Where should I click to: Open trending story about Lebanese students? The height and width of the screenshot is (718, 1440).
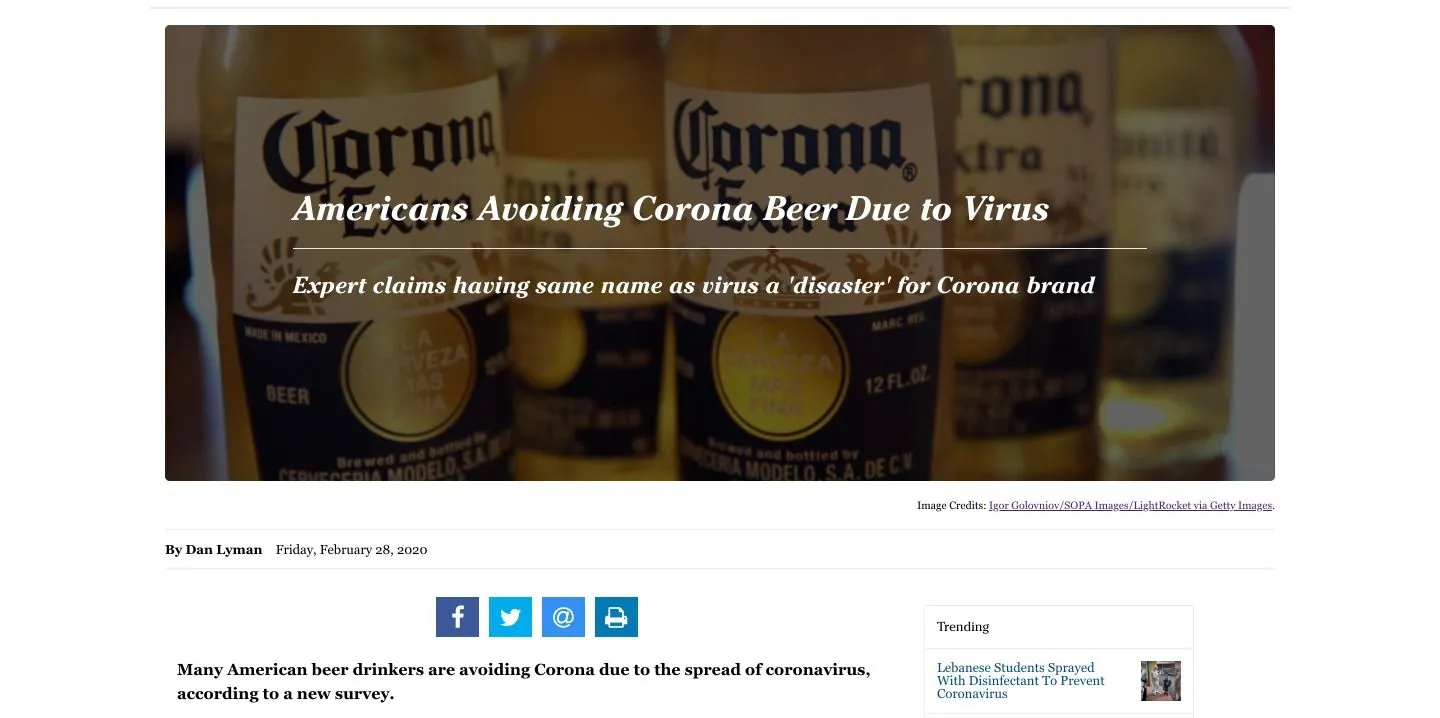(1020, 680)
